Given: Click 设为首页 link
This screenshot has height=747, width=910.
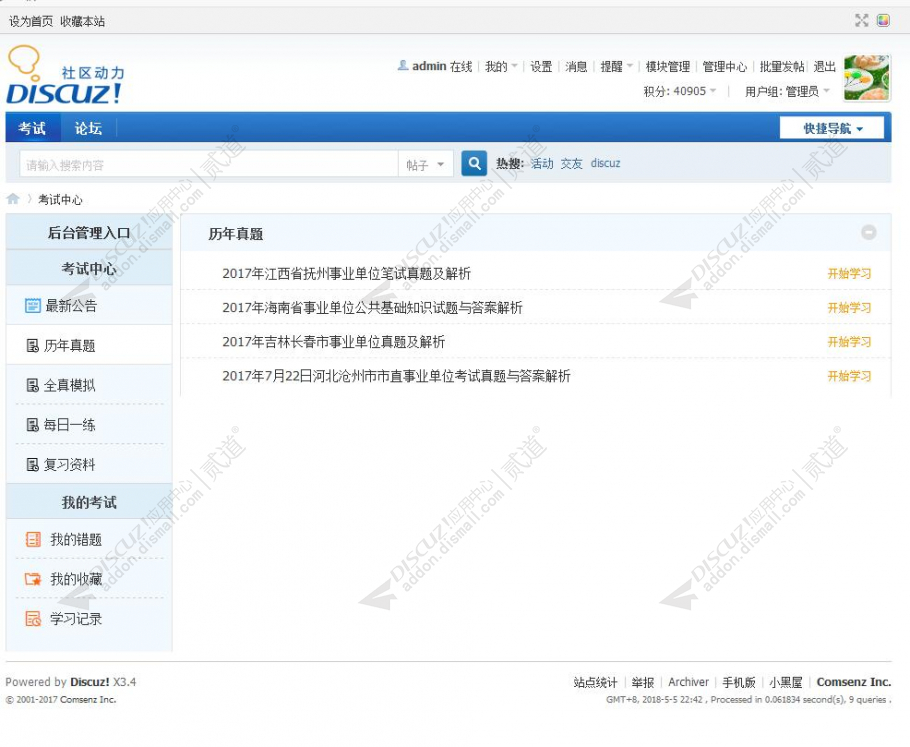Looking at the screenshot, I should [x=31, y=21].
